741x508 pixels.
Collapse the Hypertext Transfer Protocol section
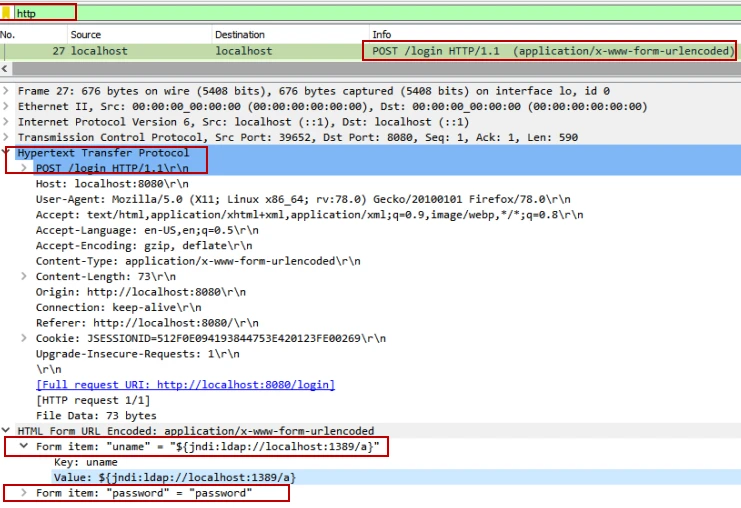coord(8,153)
